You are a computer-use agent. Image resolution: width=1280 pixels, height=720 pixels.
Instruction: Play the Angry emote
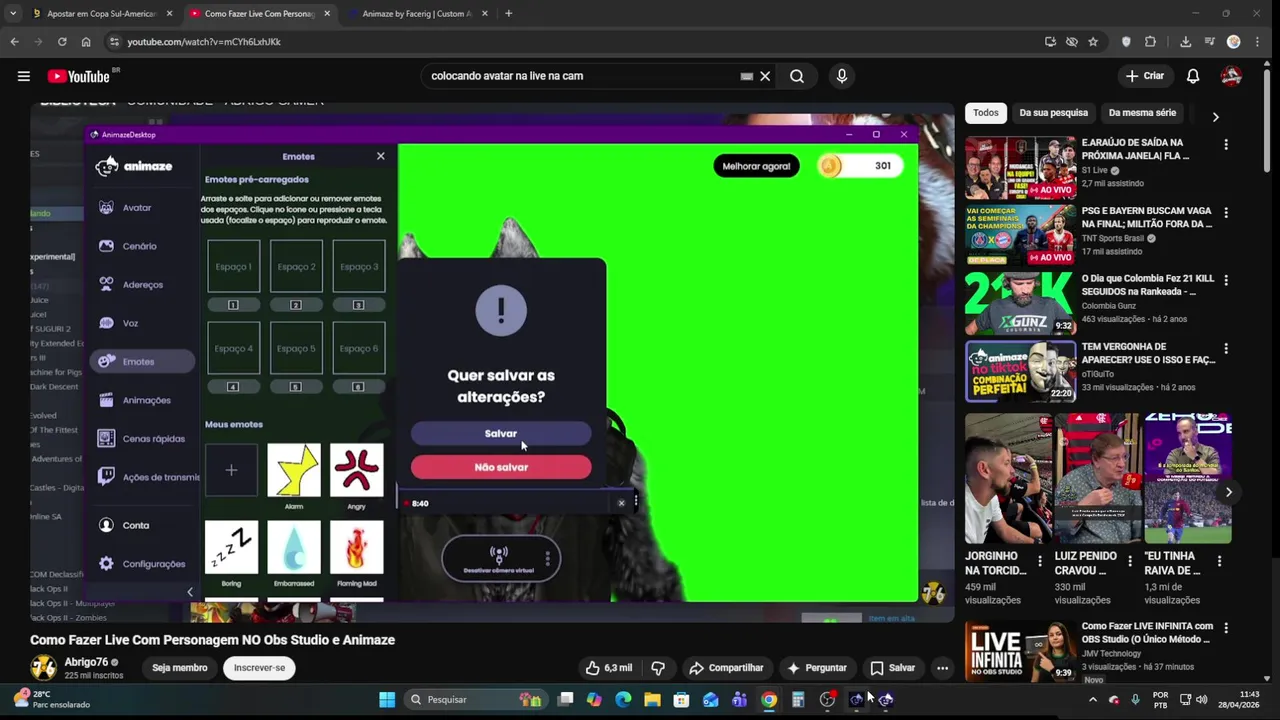click(357, 470)
